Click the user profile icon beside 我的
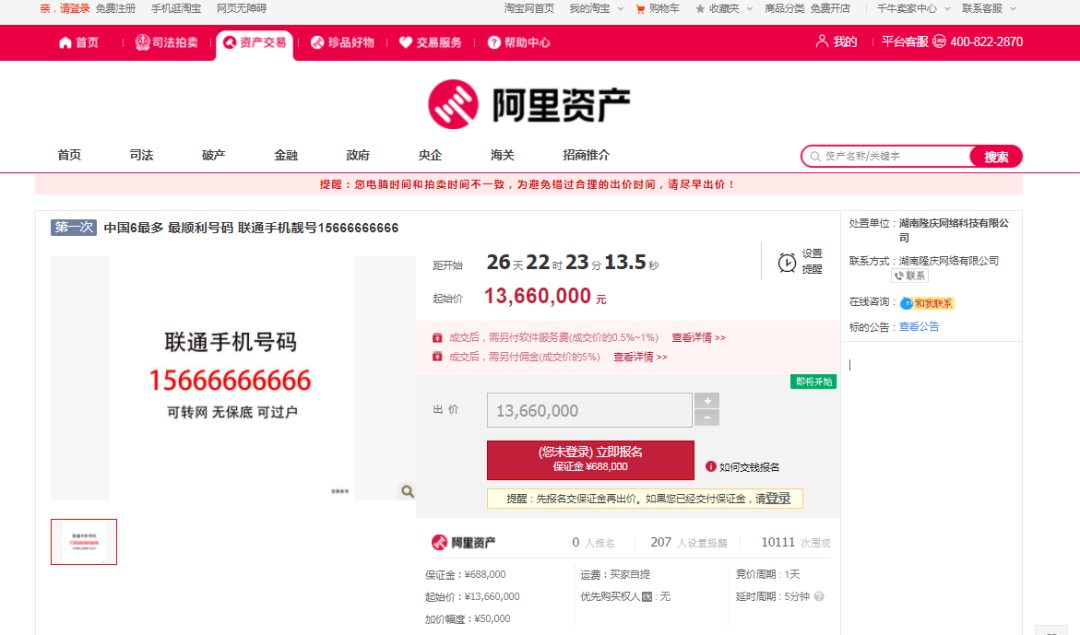This screenshot has width=1080, height=635. pos(822,41)
